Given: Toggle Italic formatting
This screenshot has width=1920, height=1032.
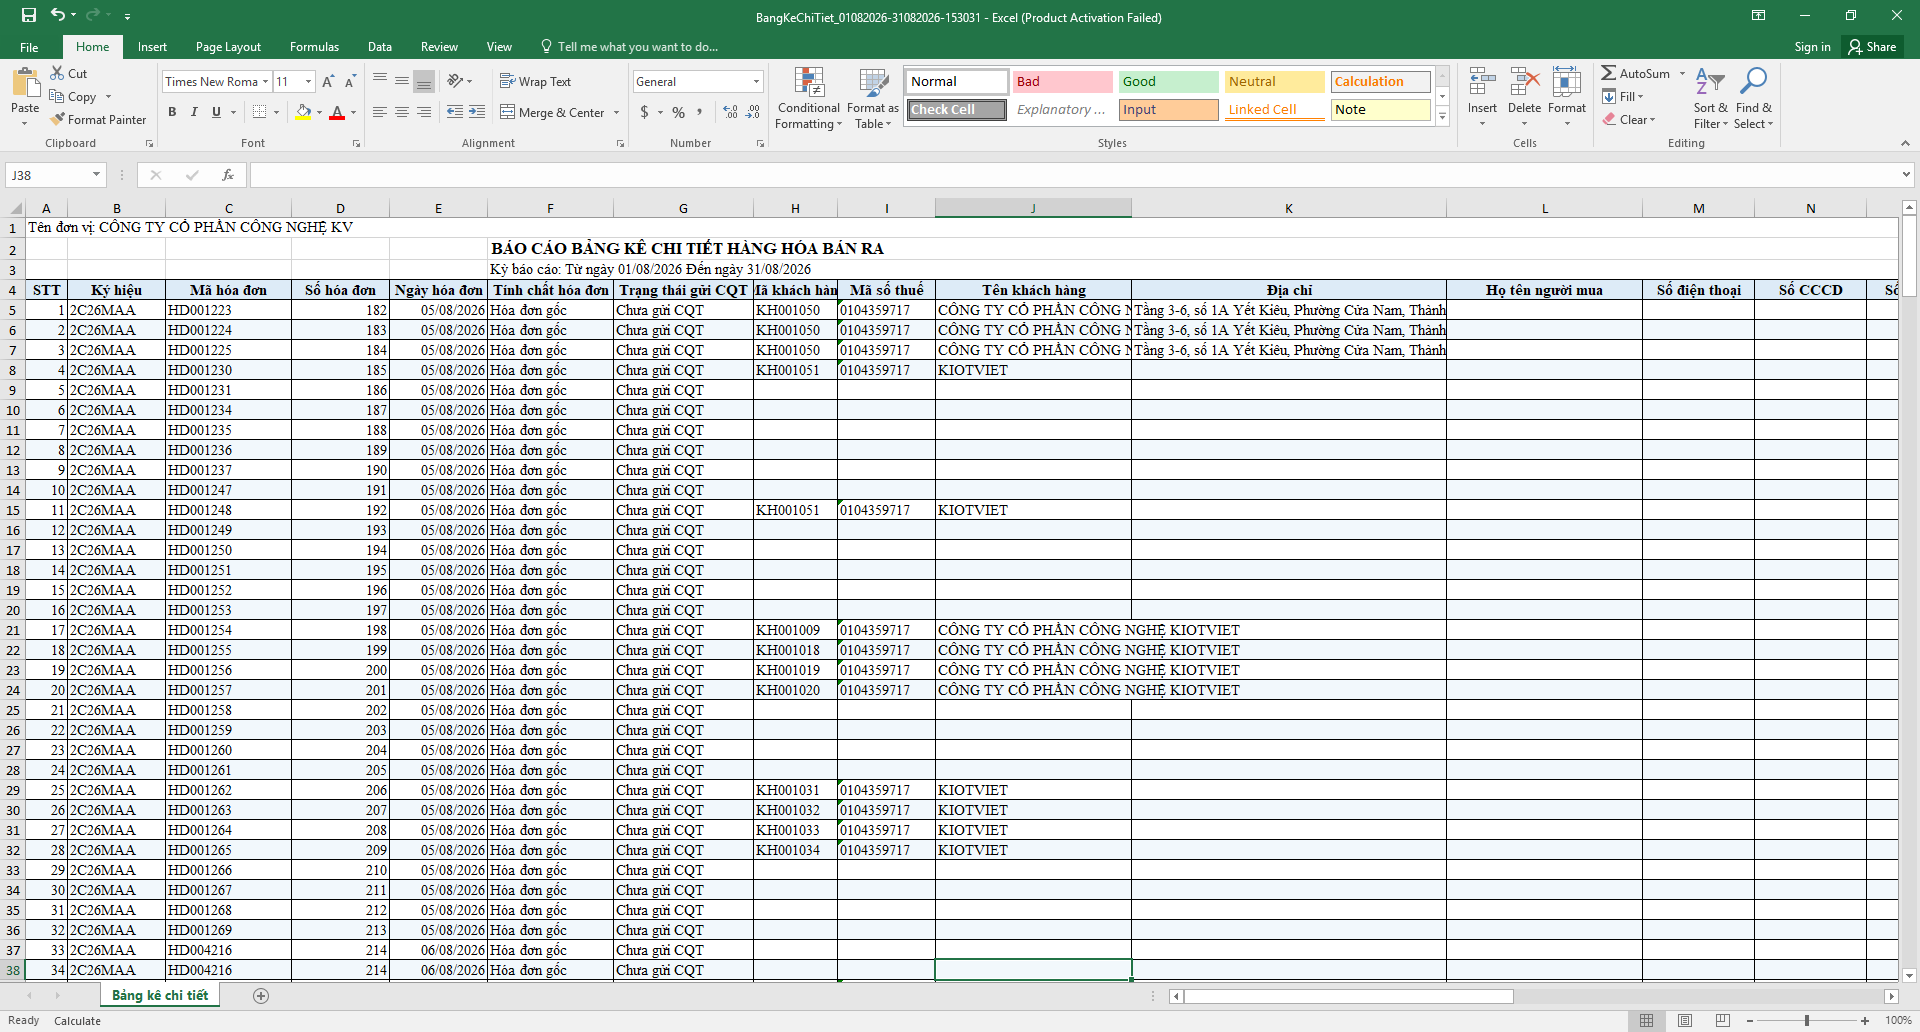Looking at the screenshot, I should (194, 112).
